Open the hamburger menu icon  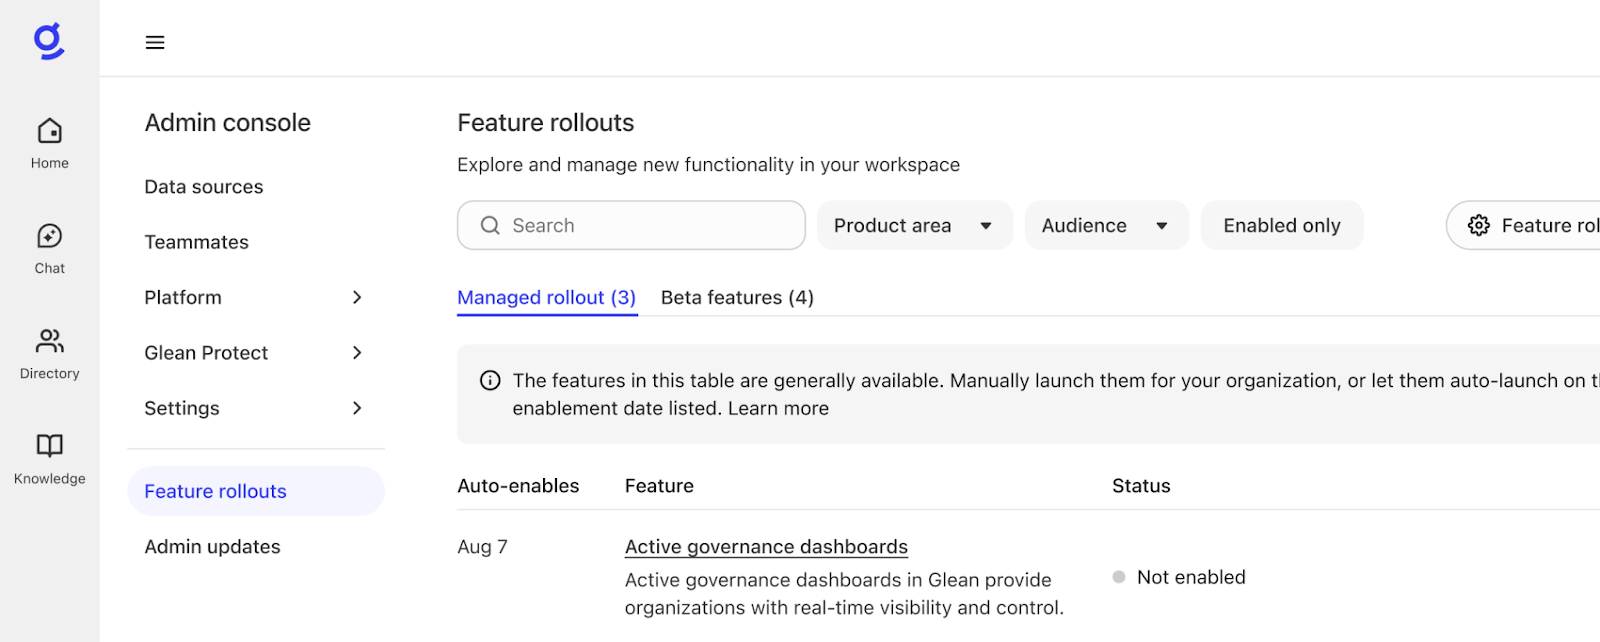[x=155, y=42]
